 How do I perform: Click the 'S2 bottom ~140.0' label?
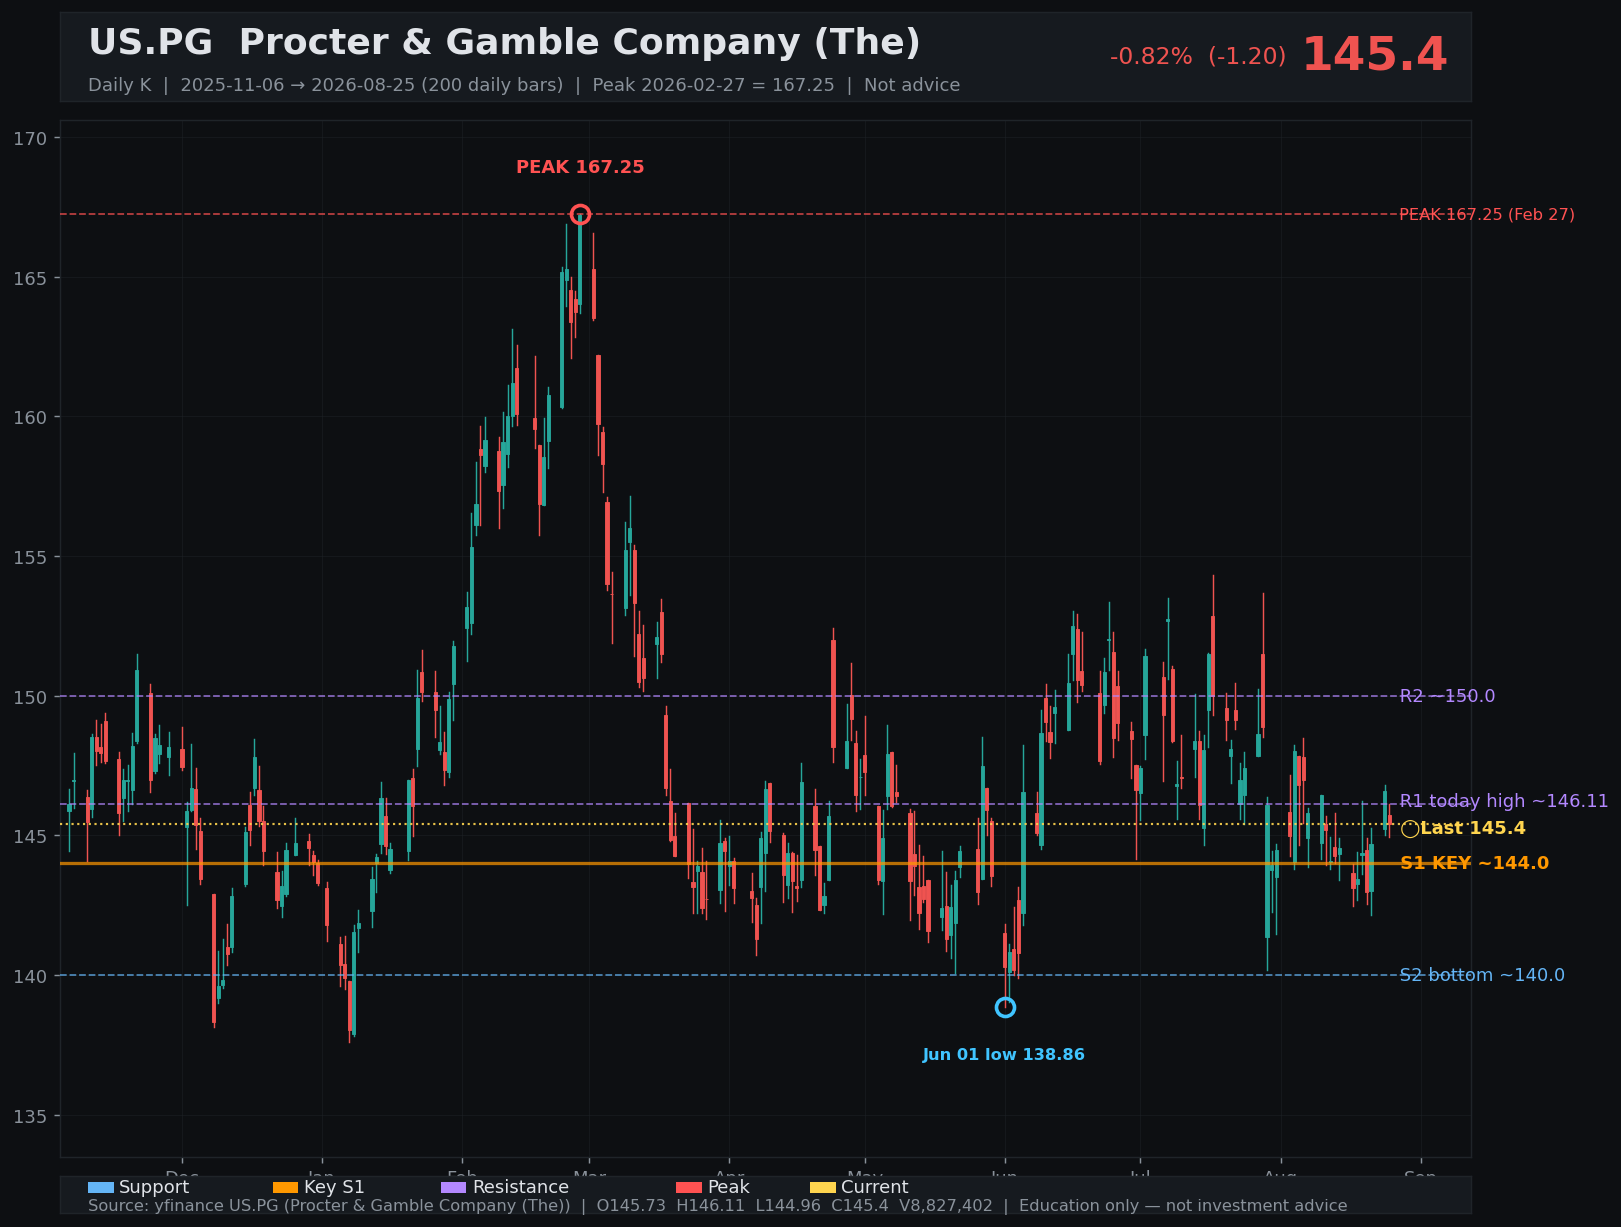point(1482,975)
